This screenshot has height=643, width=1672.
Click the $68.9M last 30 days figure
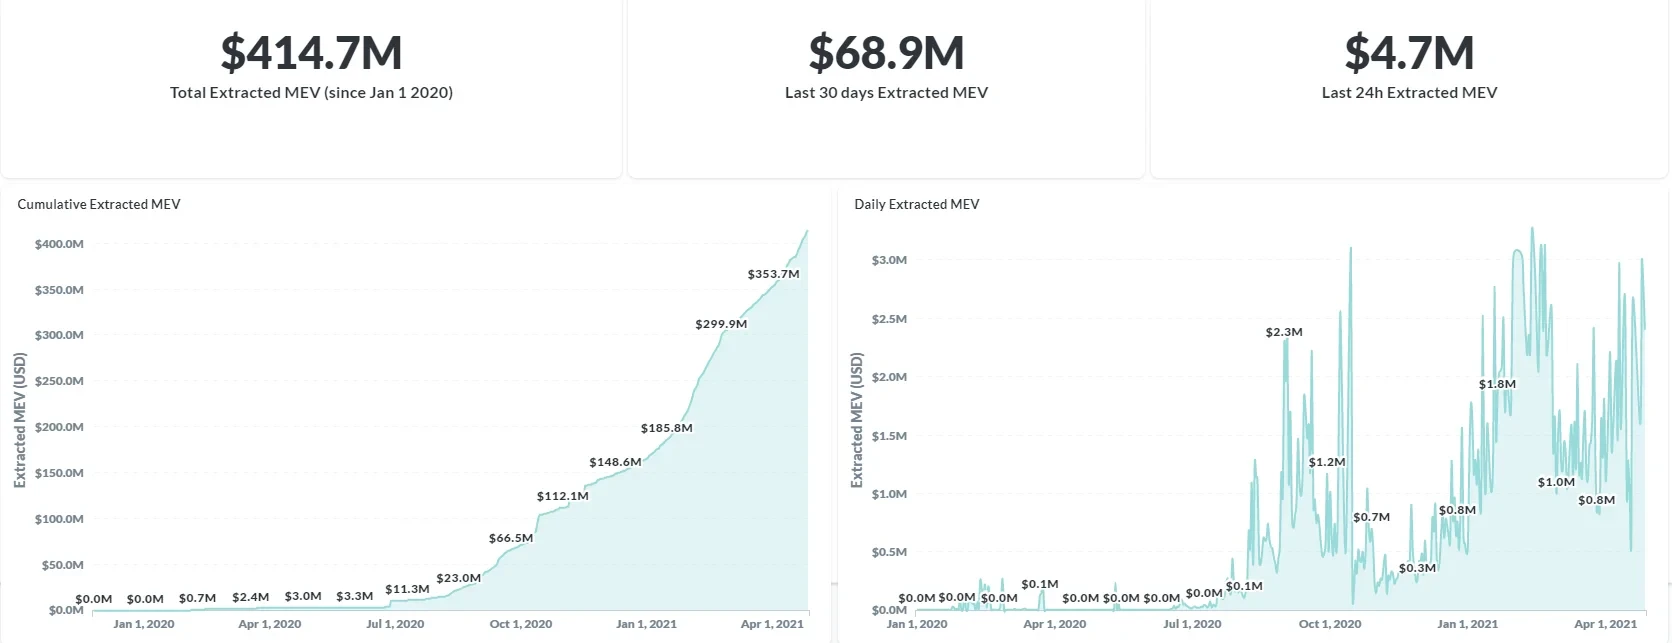point(886,53)
